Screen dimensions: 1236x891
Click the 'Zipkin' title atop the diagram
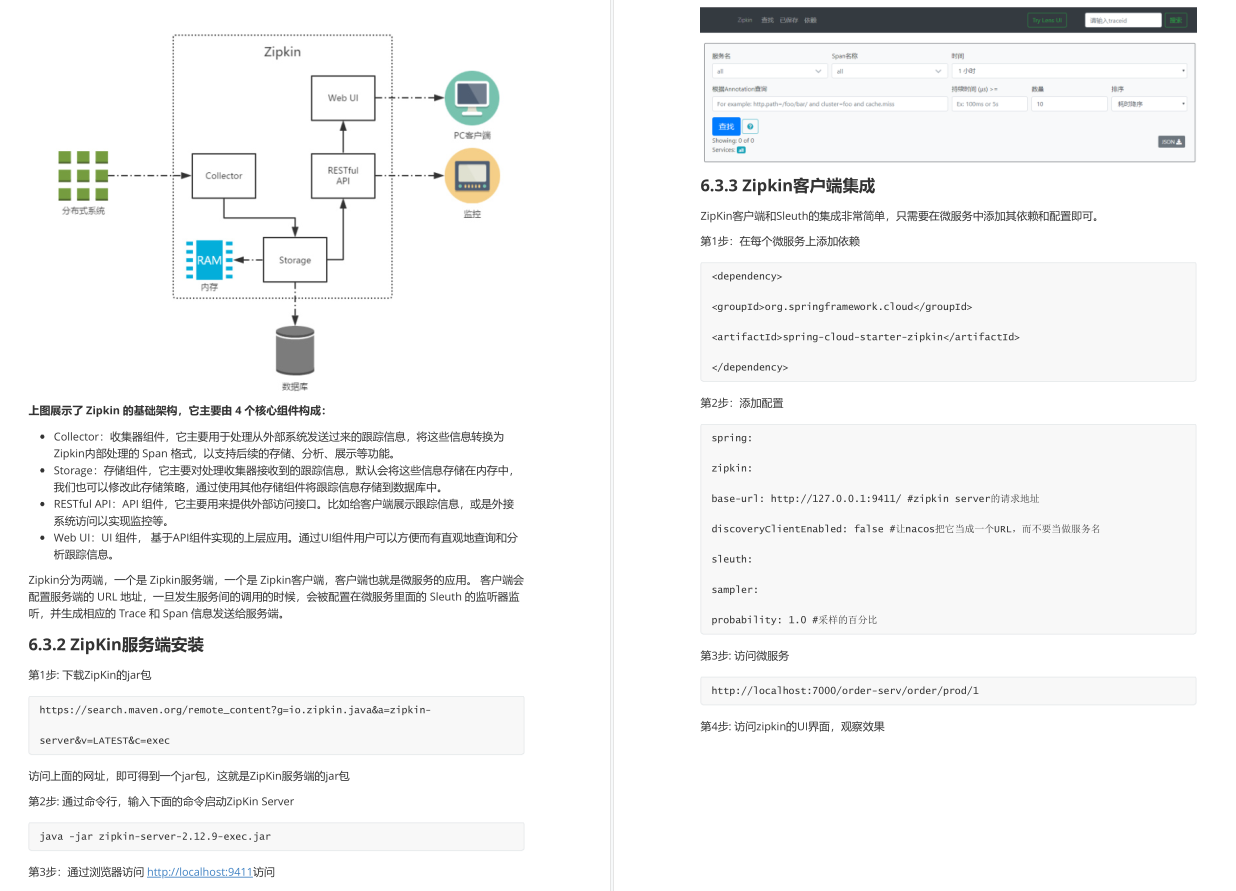(282, 51)
